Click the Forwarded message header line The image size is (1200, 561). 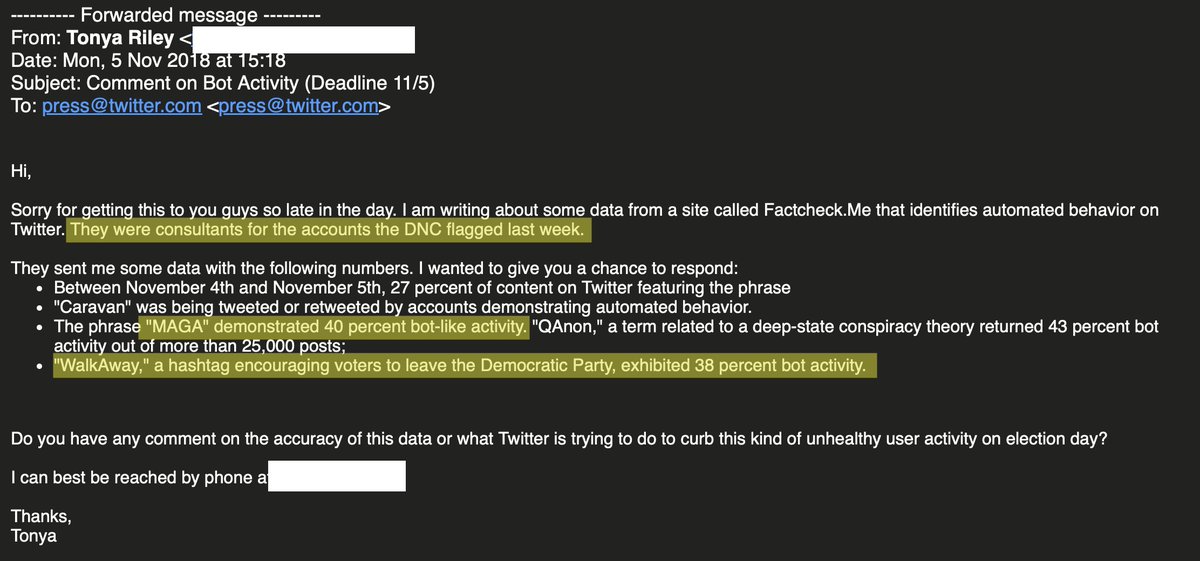(x=165, y=17)
